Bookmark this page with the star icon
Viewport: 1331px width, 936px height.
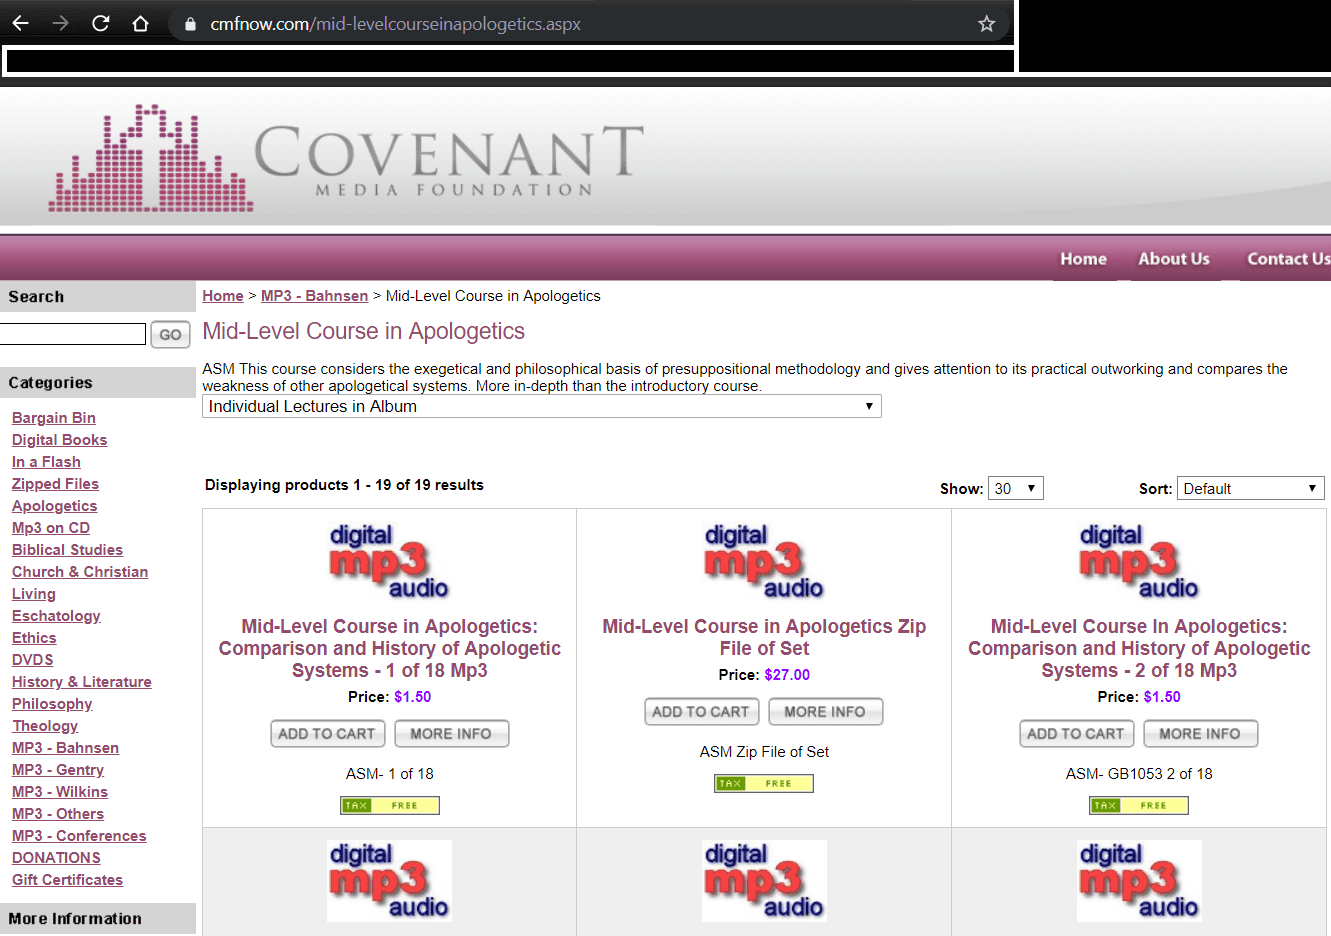pos(986,24)
